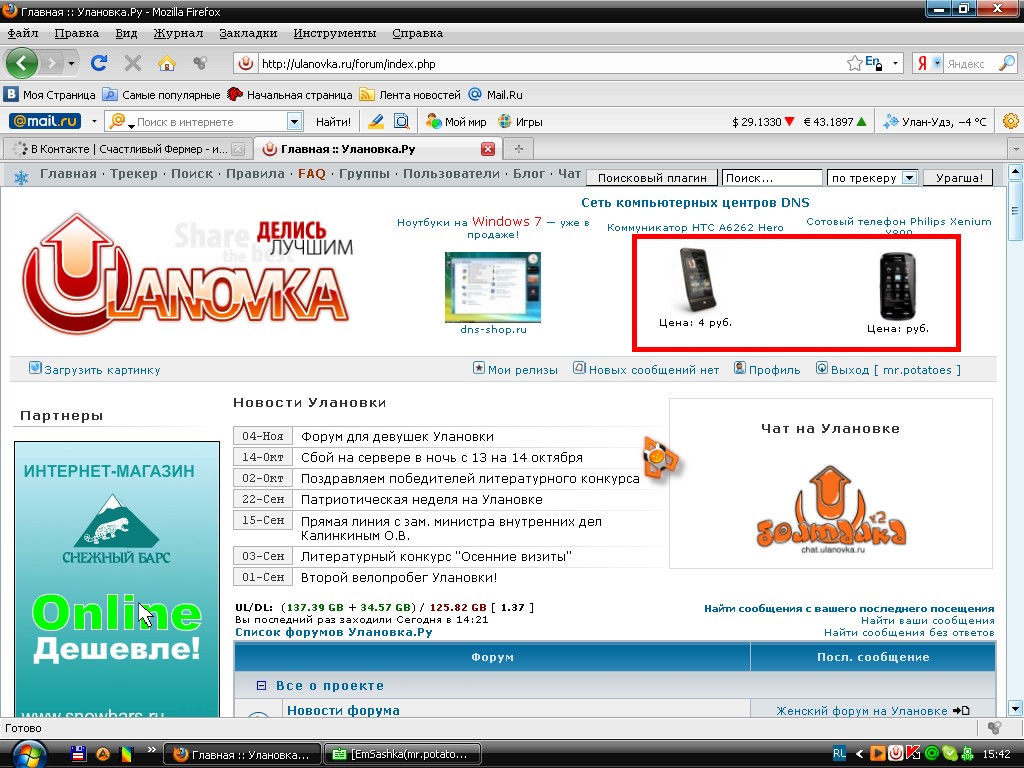This screenshot has height=768, width=1024.
Task: Click the vertical scrollbar down arrow
Action: (x=1015, y=708)
